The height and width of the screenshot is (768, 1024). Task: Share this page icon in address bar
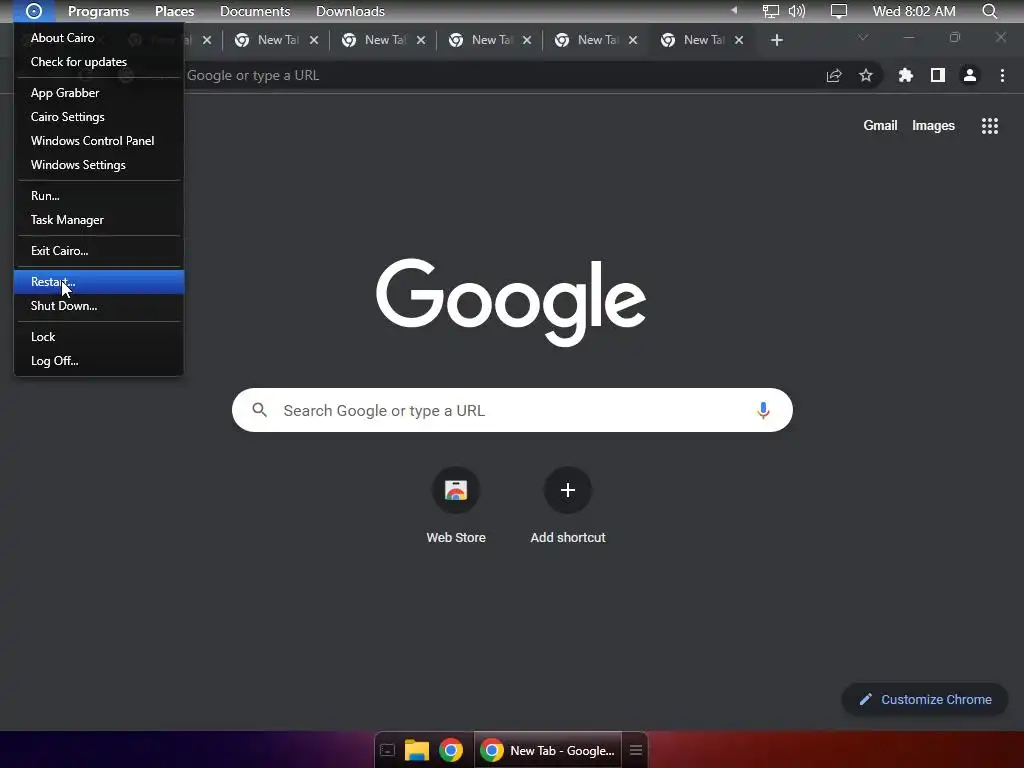click(834, 76)
